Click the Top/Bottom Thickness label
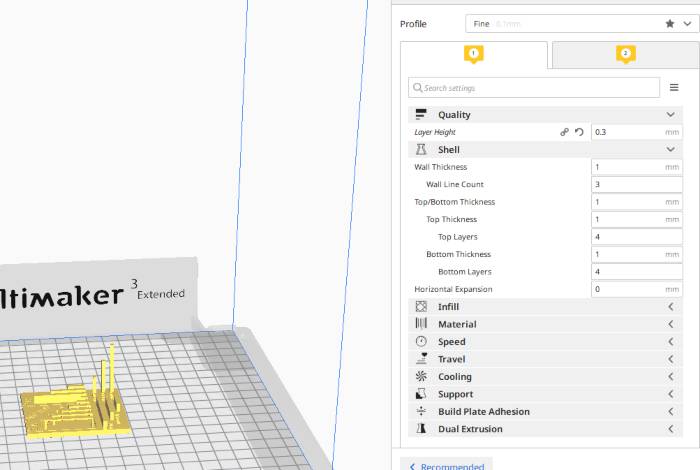 (x=454, y=202)
